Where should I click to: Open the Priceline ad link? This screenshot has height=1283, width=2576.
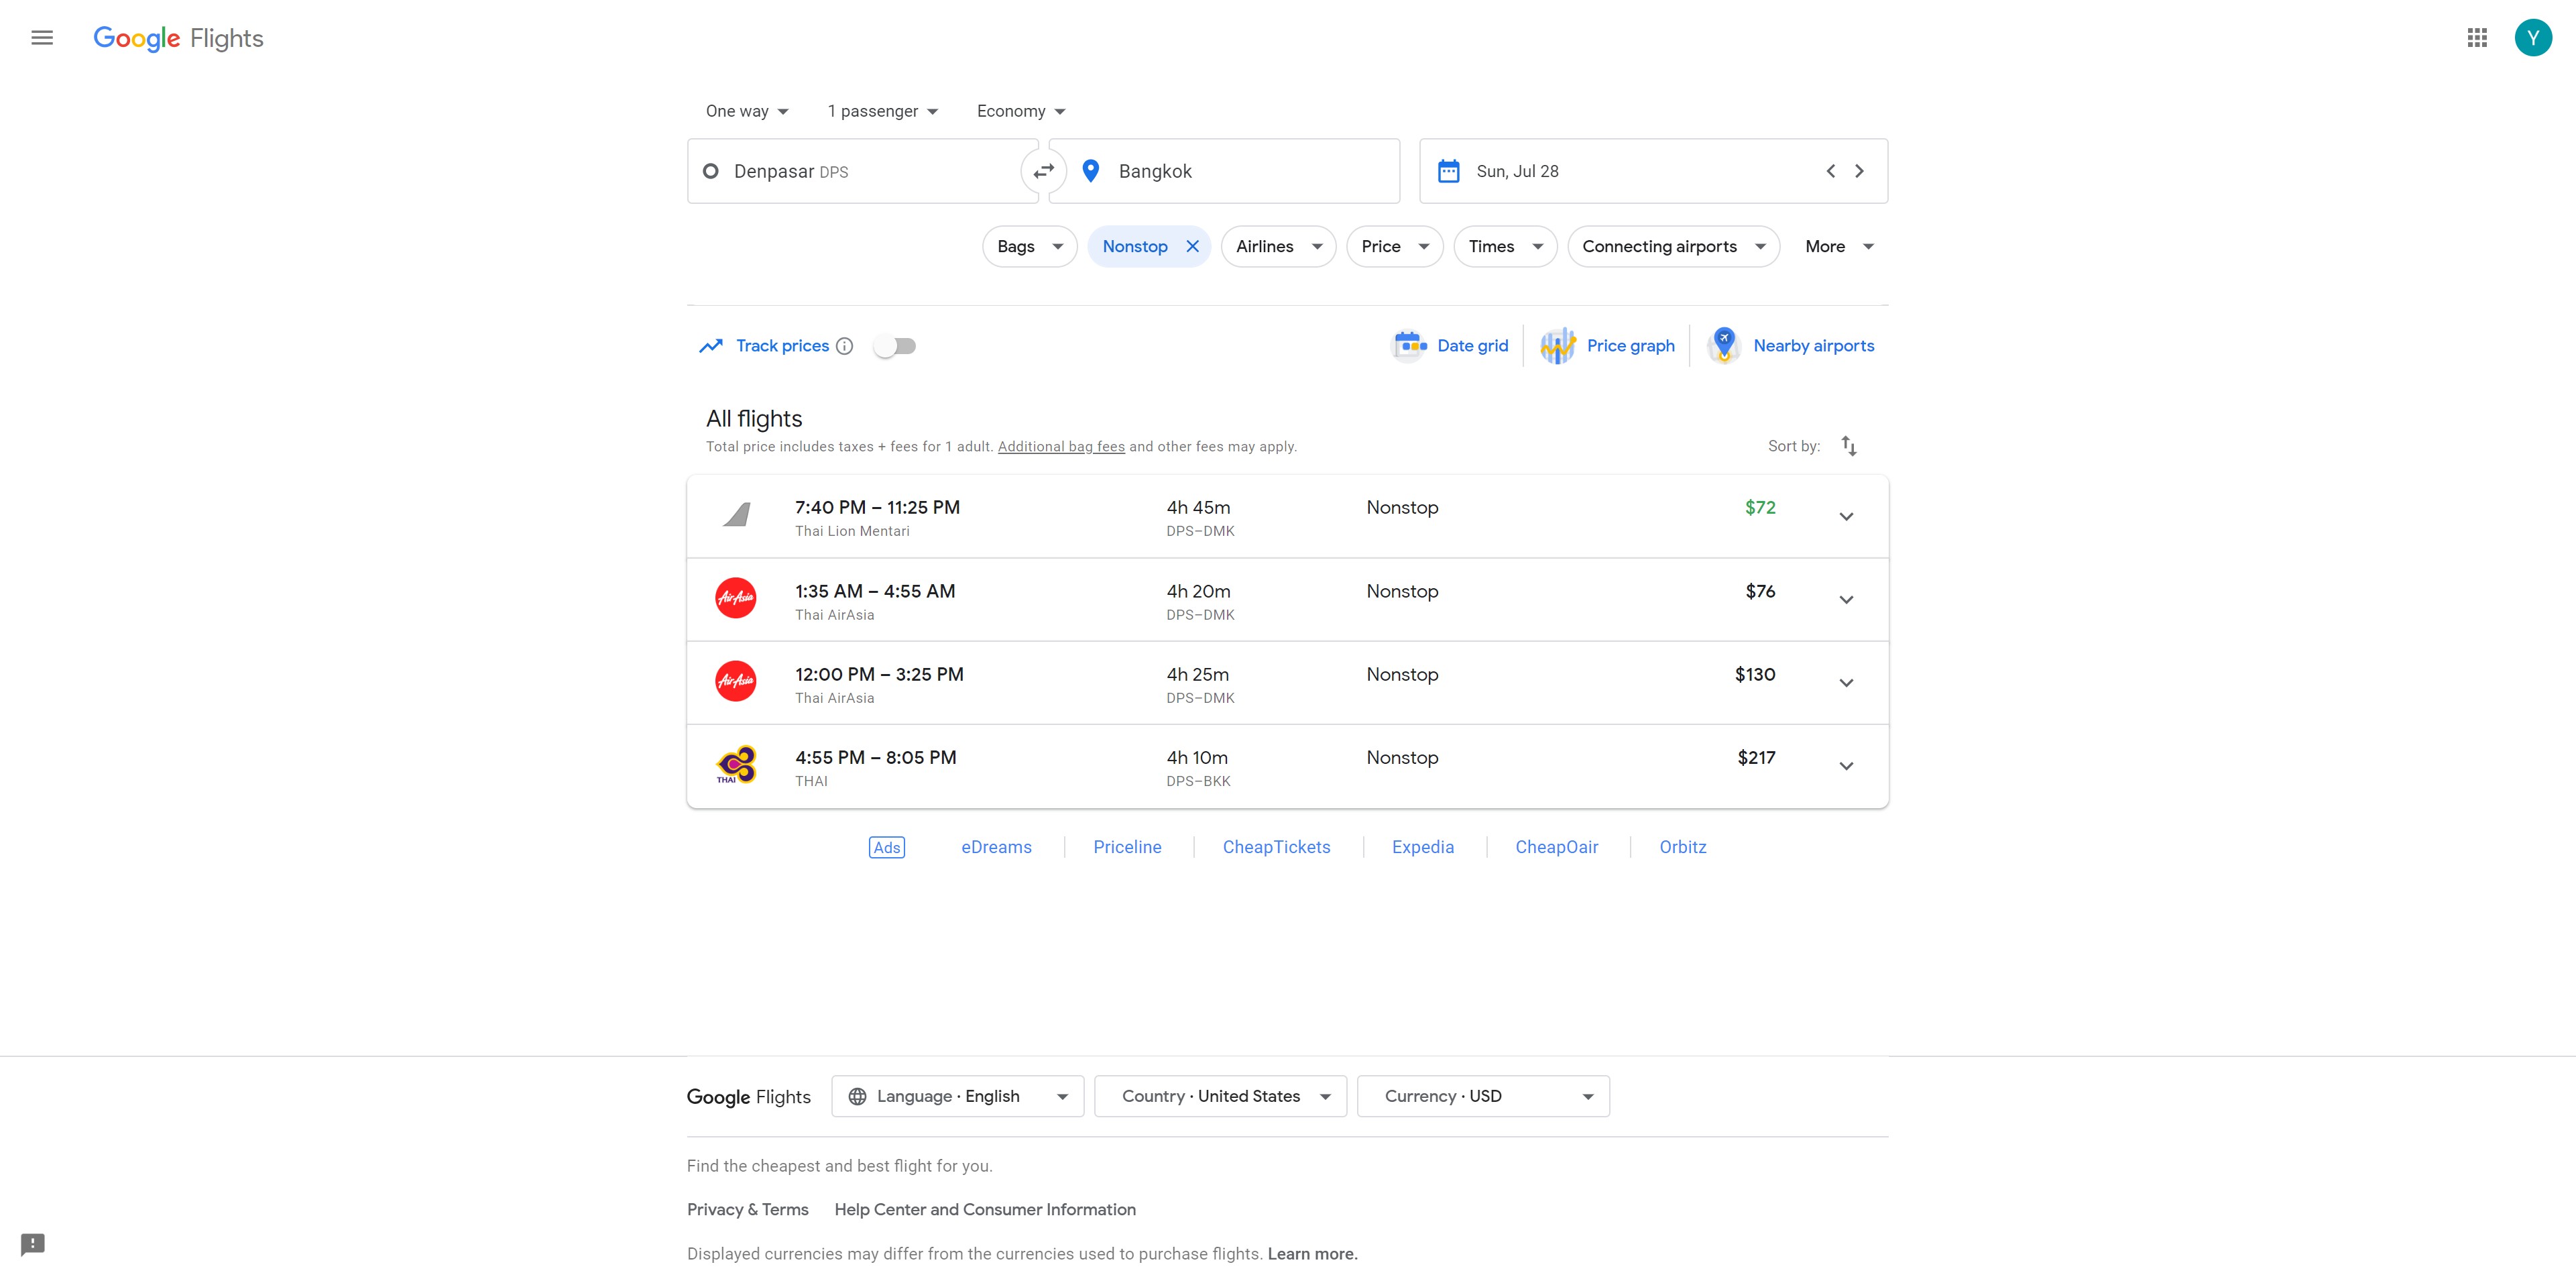(x=1127, y=847)
